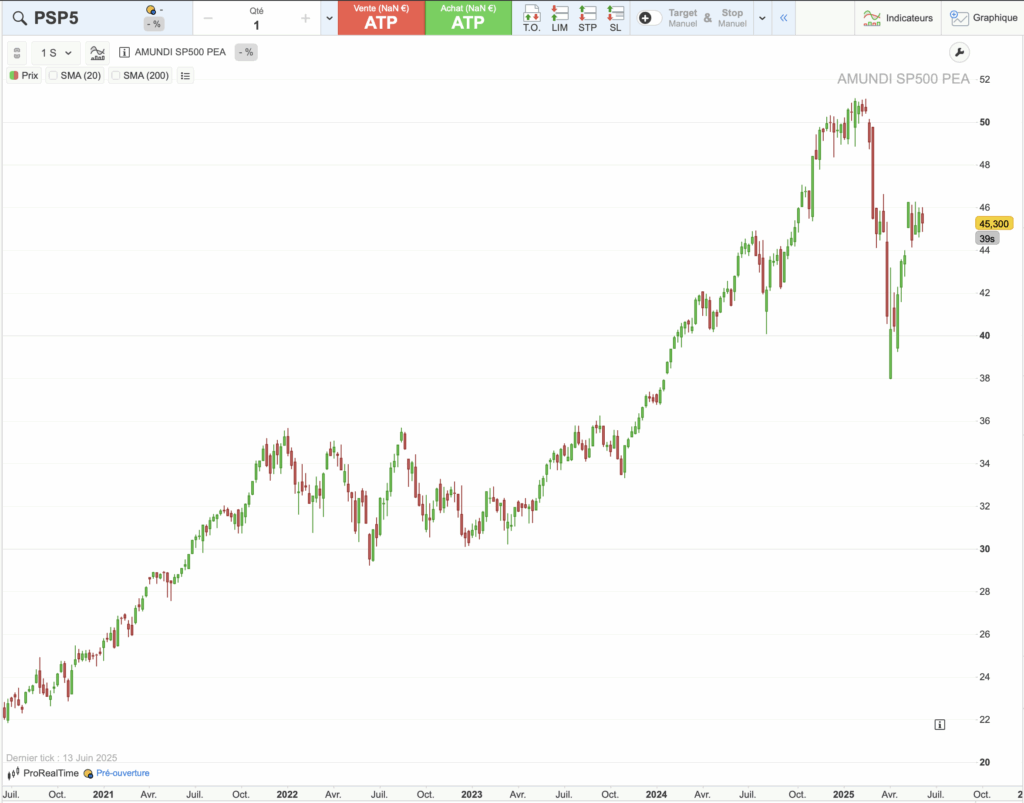Click the 39s countdown timer label
The width and height of the screenshot is (1024, 803).
point(987,239)
